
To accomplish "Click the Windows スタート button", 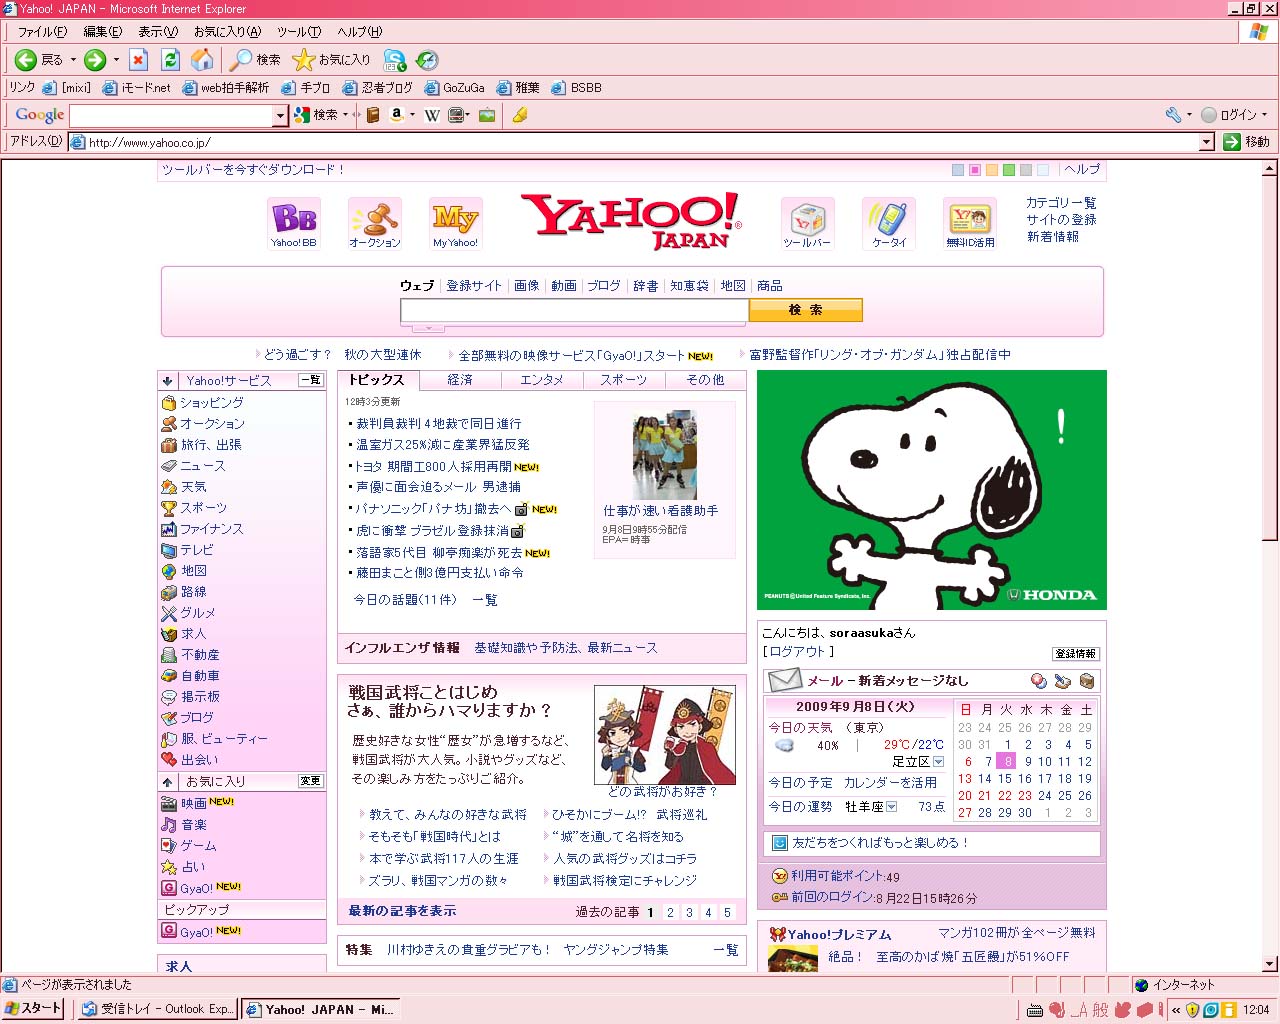I will (x=33, y=1009).
